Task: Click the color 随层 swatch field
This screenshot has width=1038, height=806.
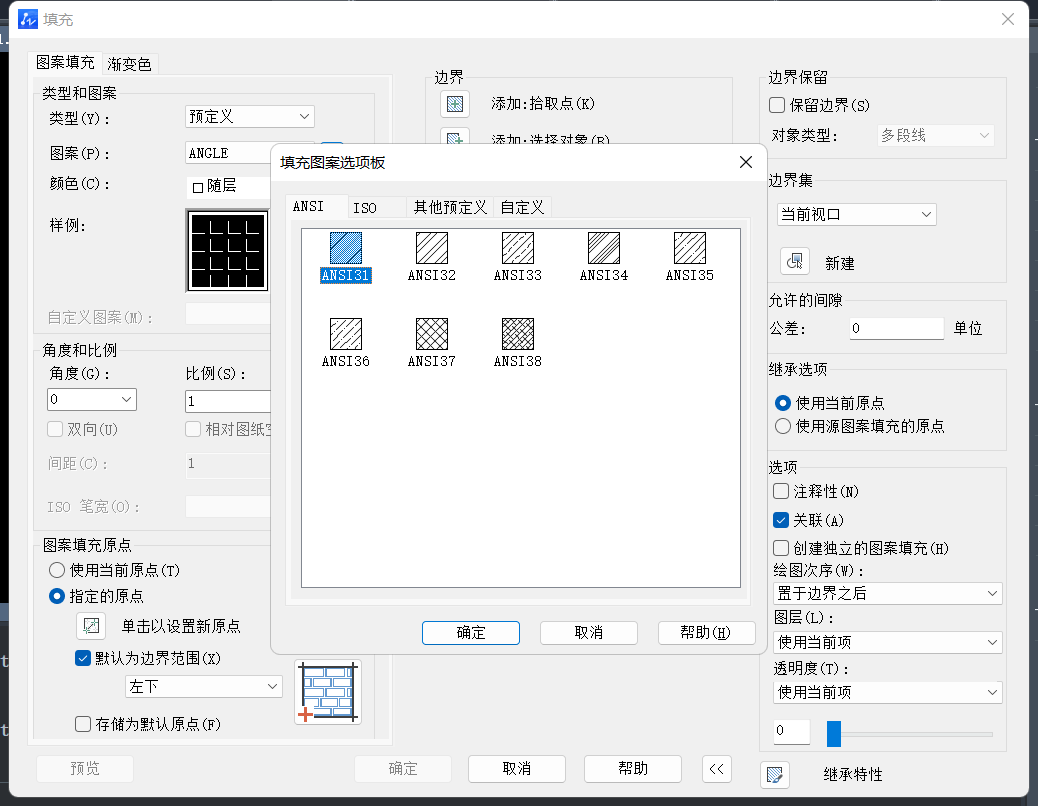Action: pos(229,187)
